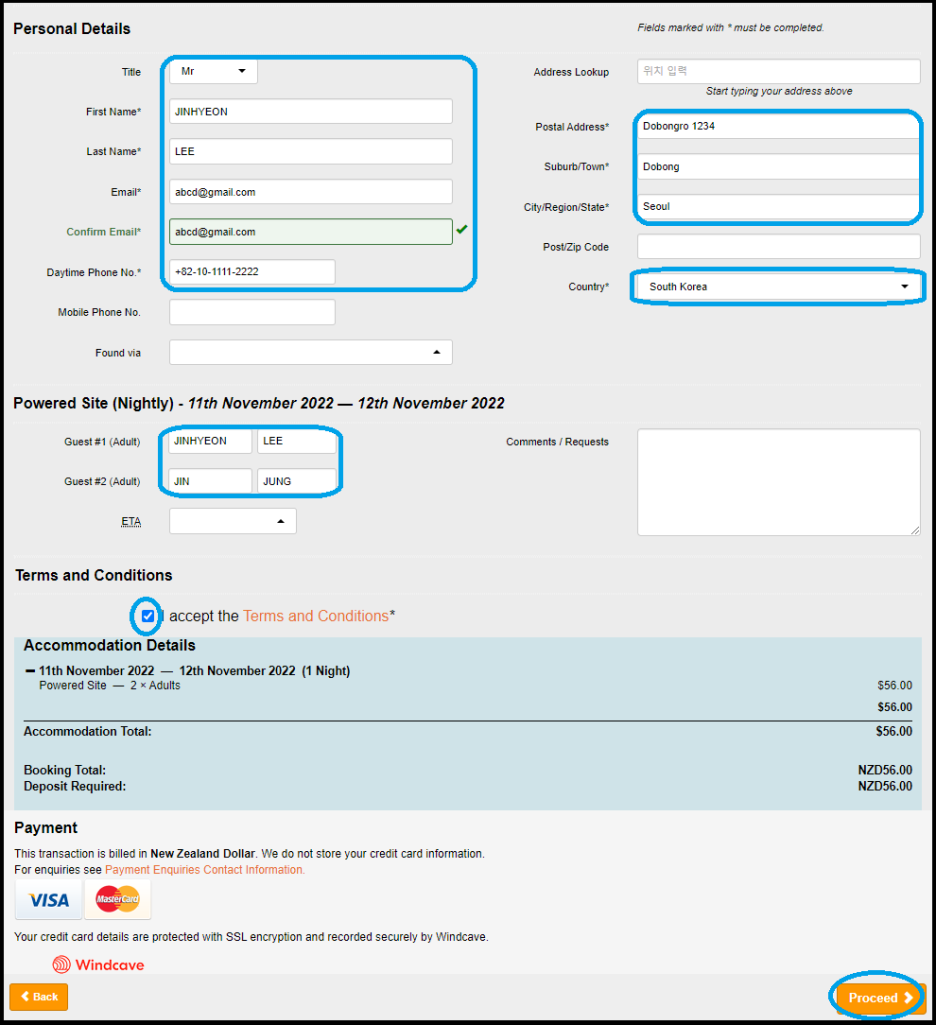Viewport: 936px width, 1025px height.
Task: Open the ETA dropdown
Action: pyautogui.click(x=233, y=522)
